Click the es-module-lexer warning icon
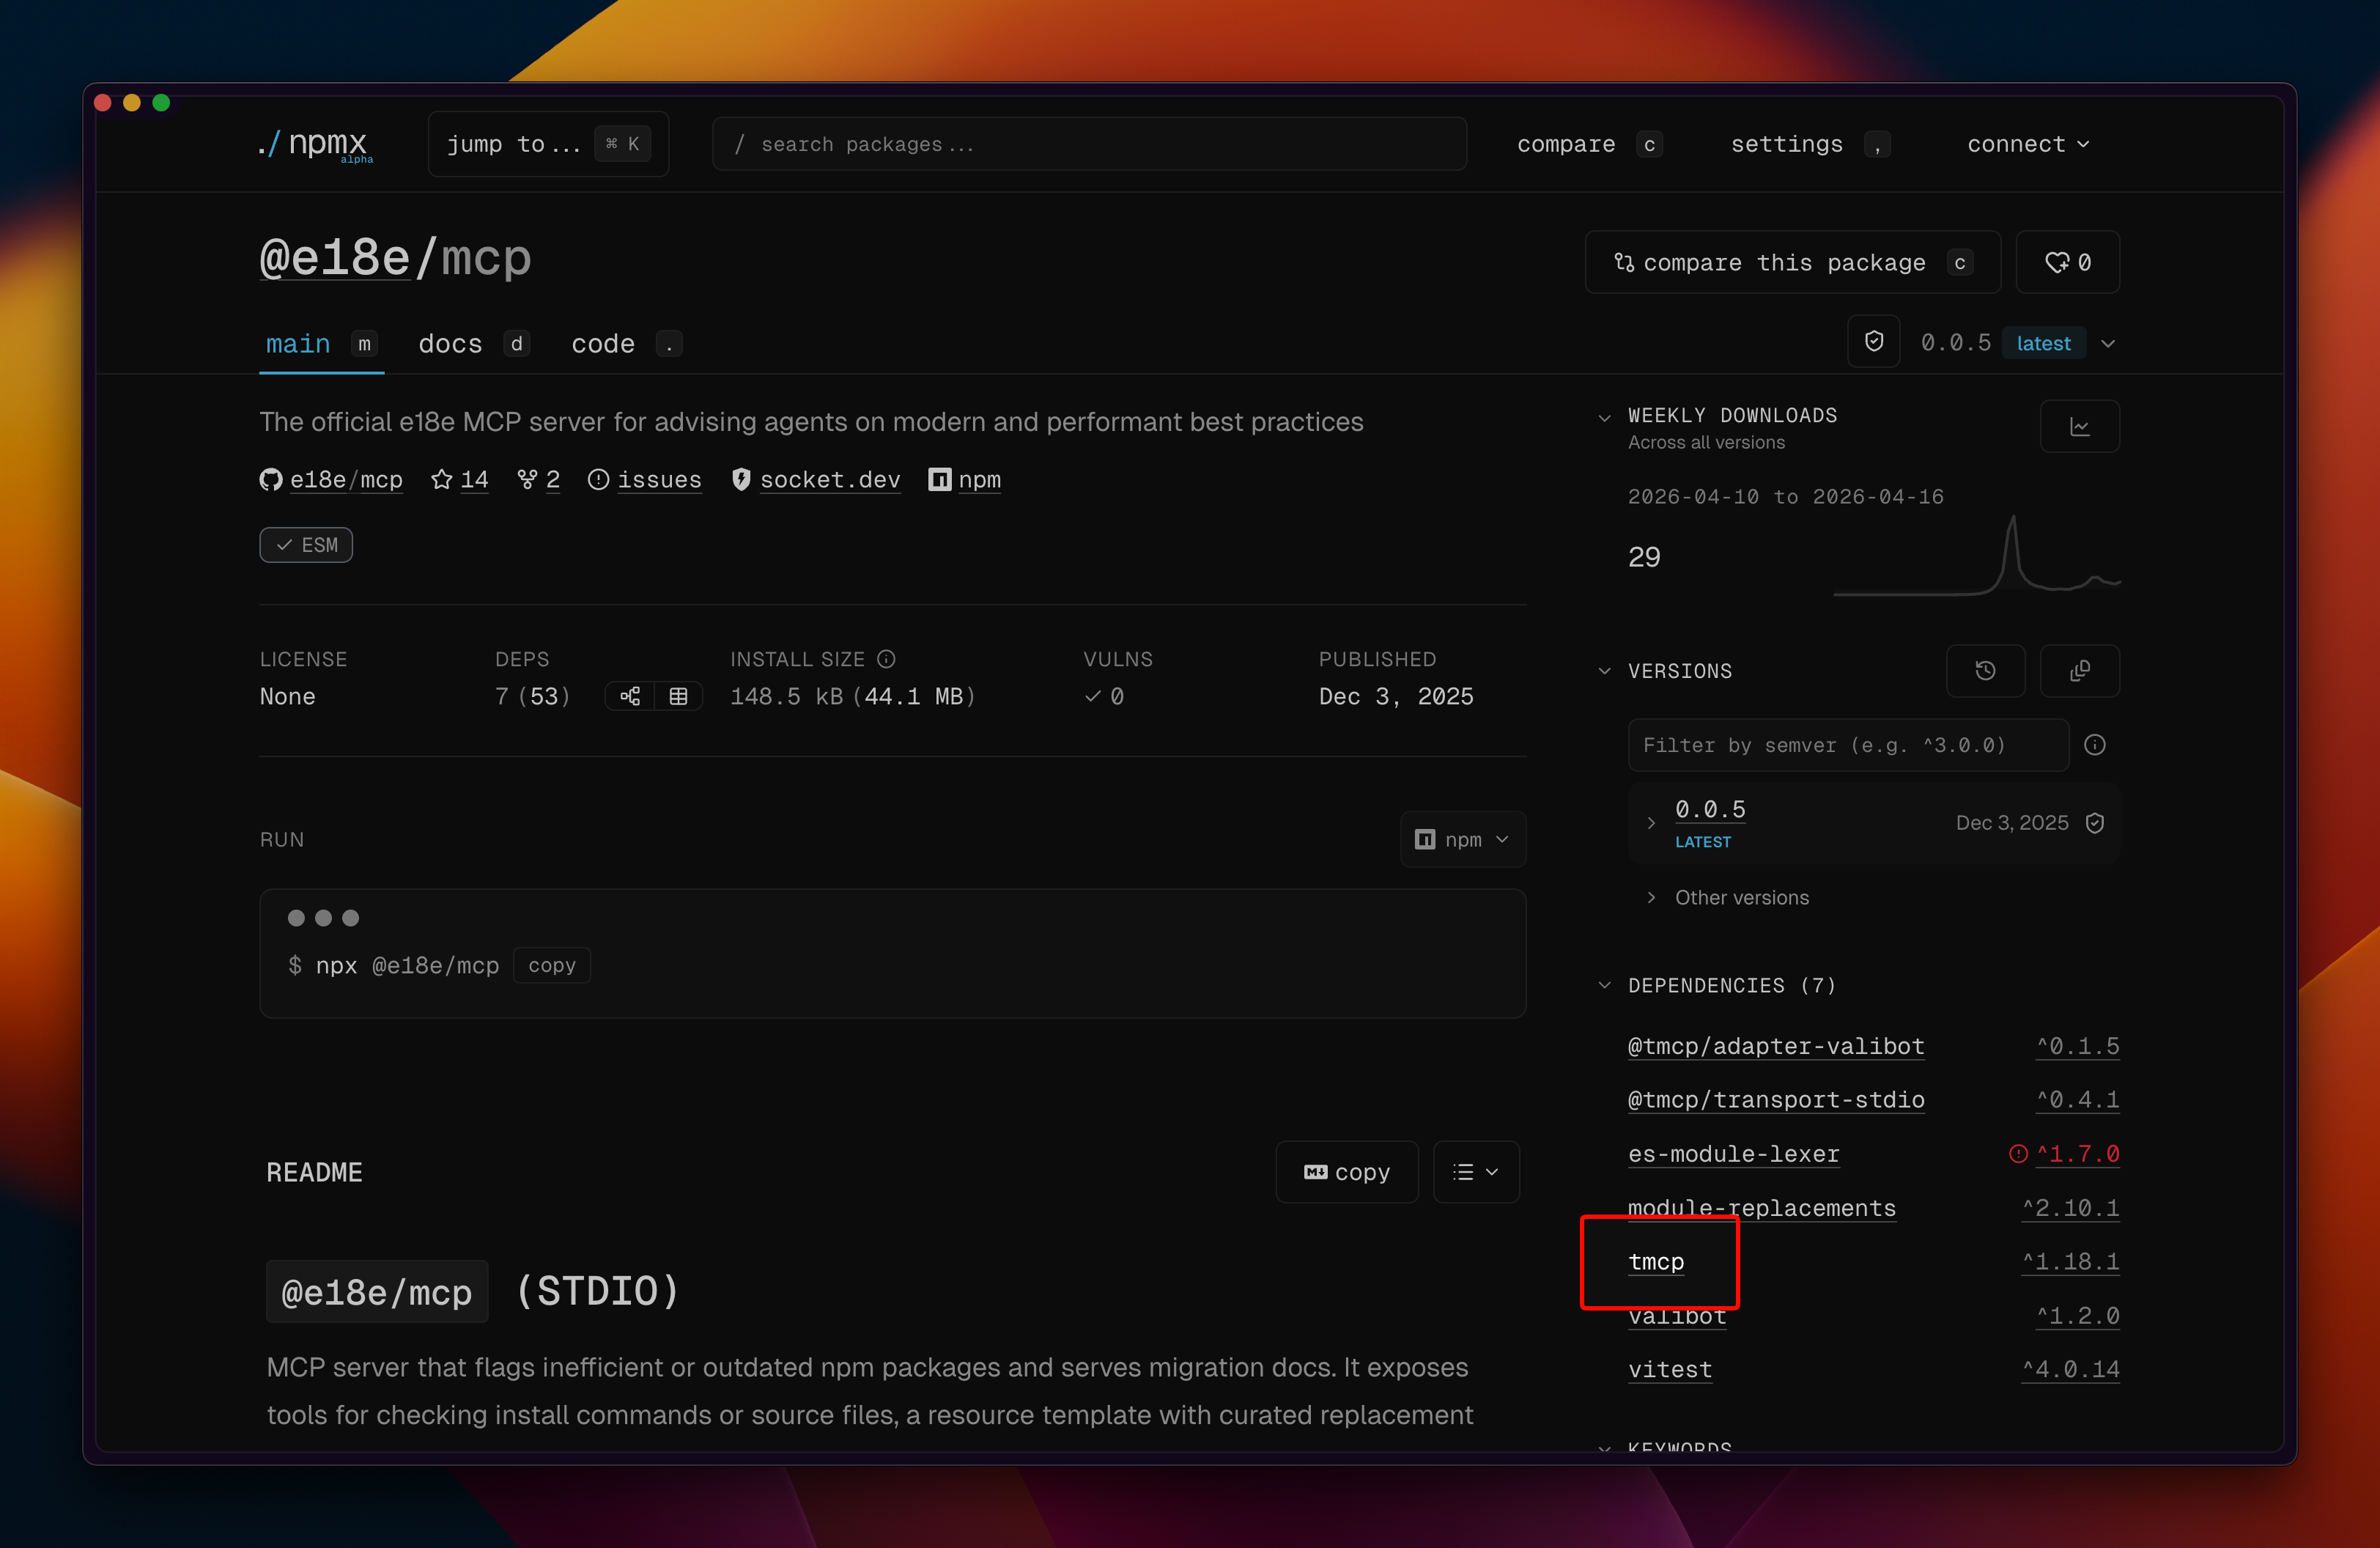 [2018, 1154]
